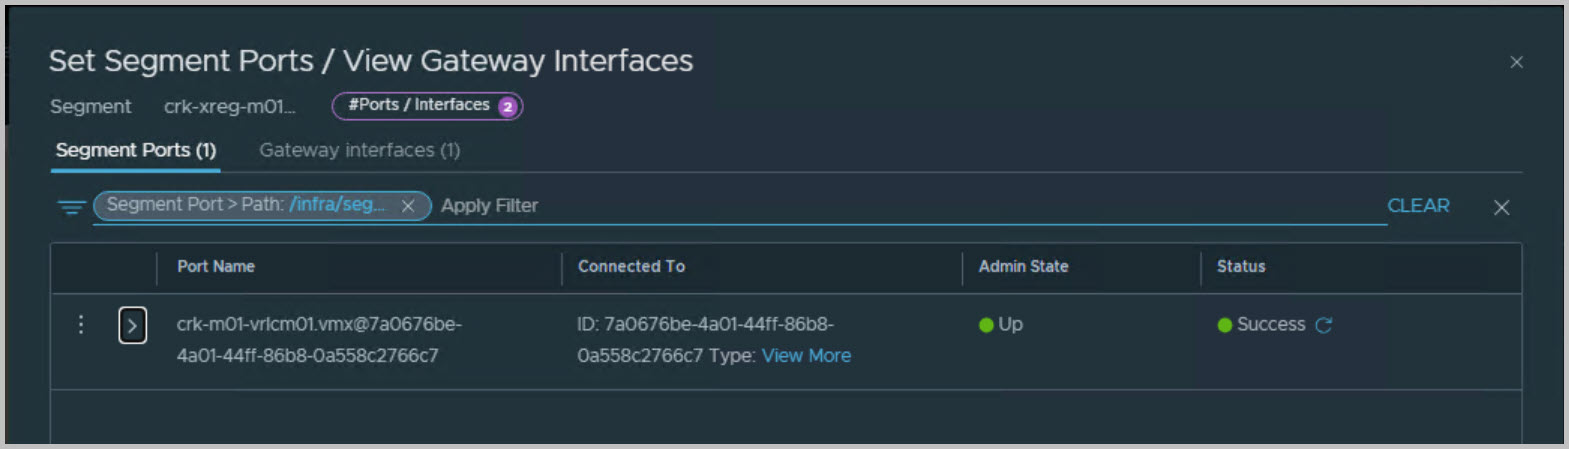This screenshot has width=1569, height=449.
Task: Click the filter funnel icon
Action: [x=71, y=207]
